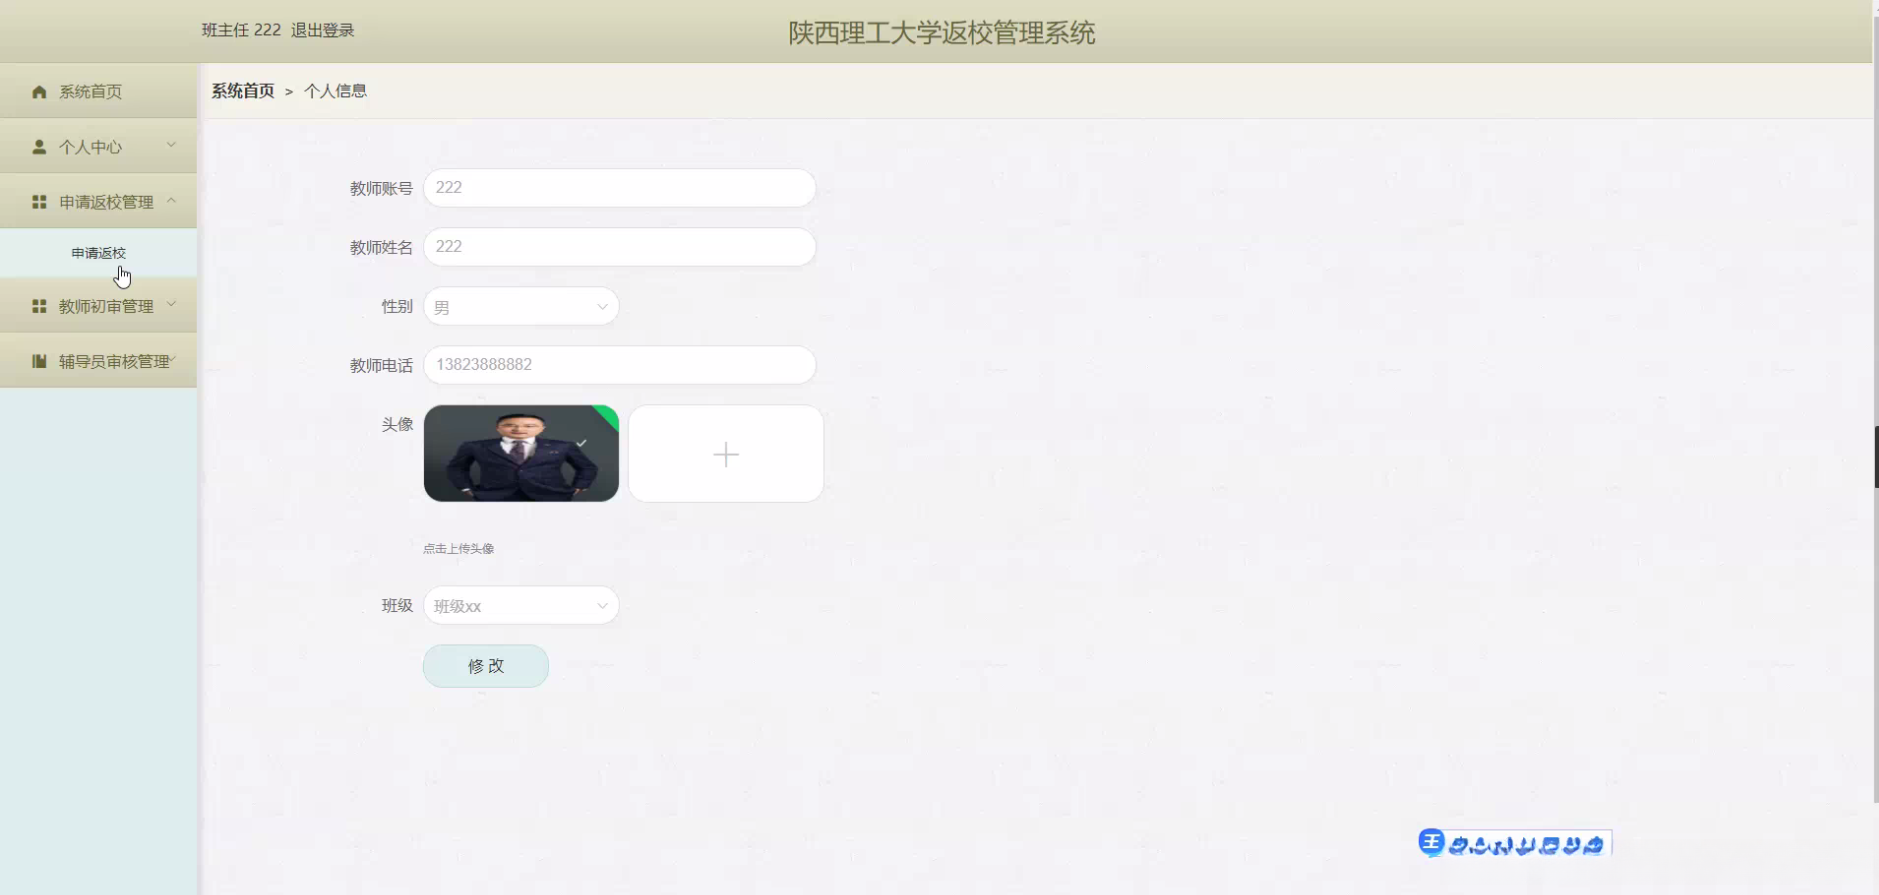Open the 班级 dropdown
This screenshot has width=1879, height=895.
point(521,606)
